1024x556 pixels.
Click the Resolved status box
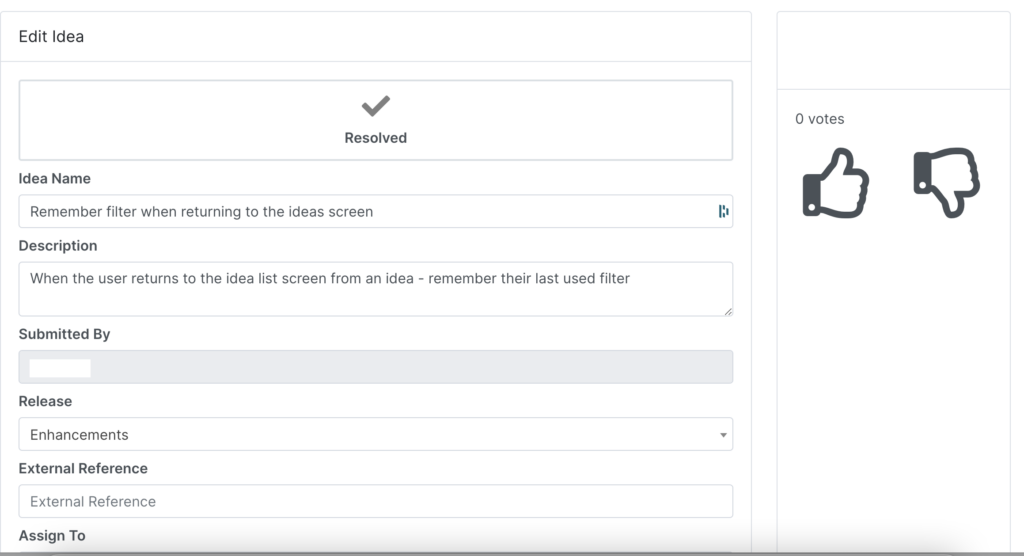tap(376, 120)
